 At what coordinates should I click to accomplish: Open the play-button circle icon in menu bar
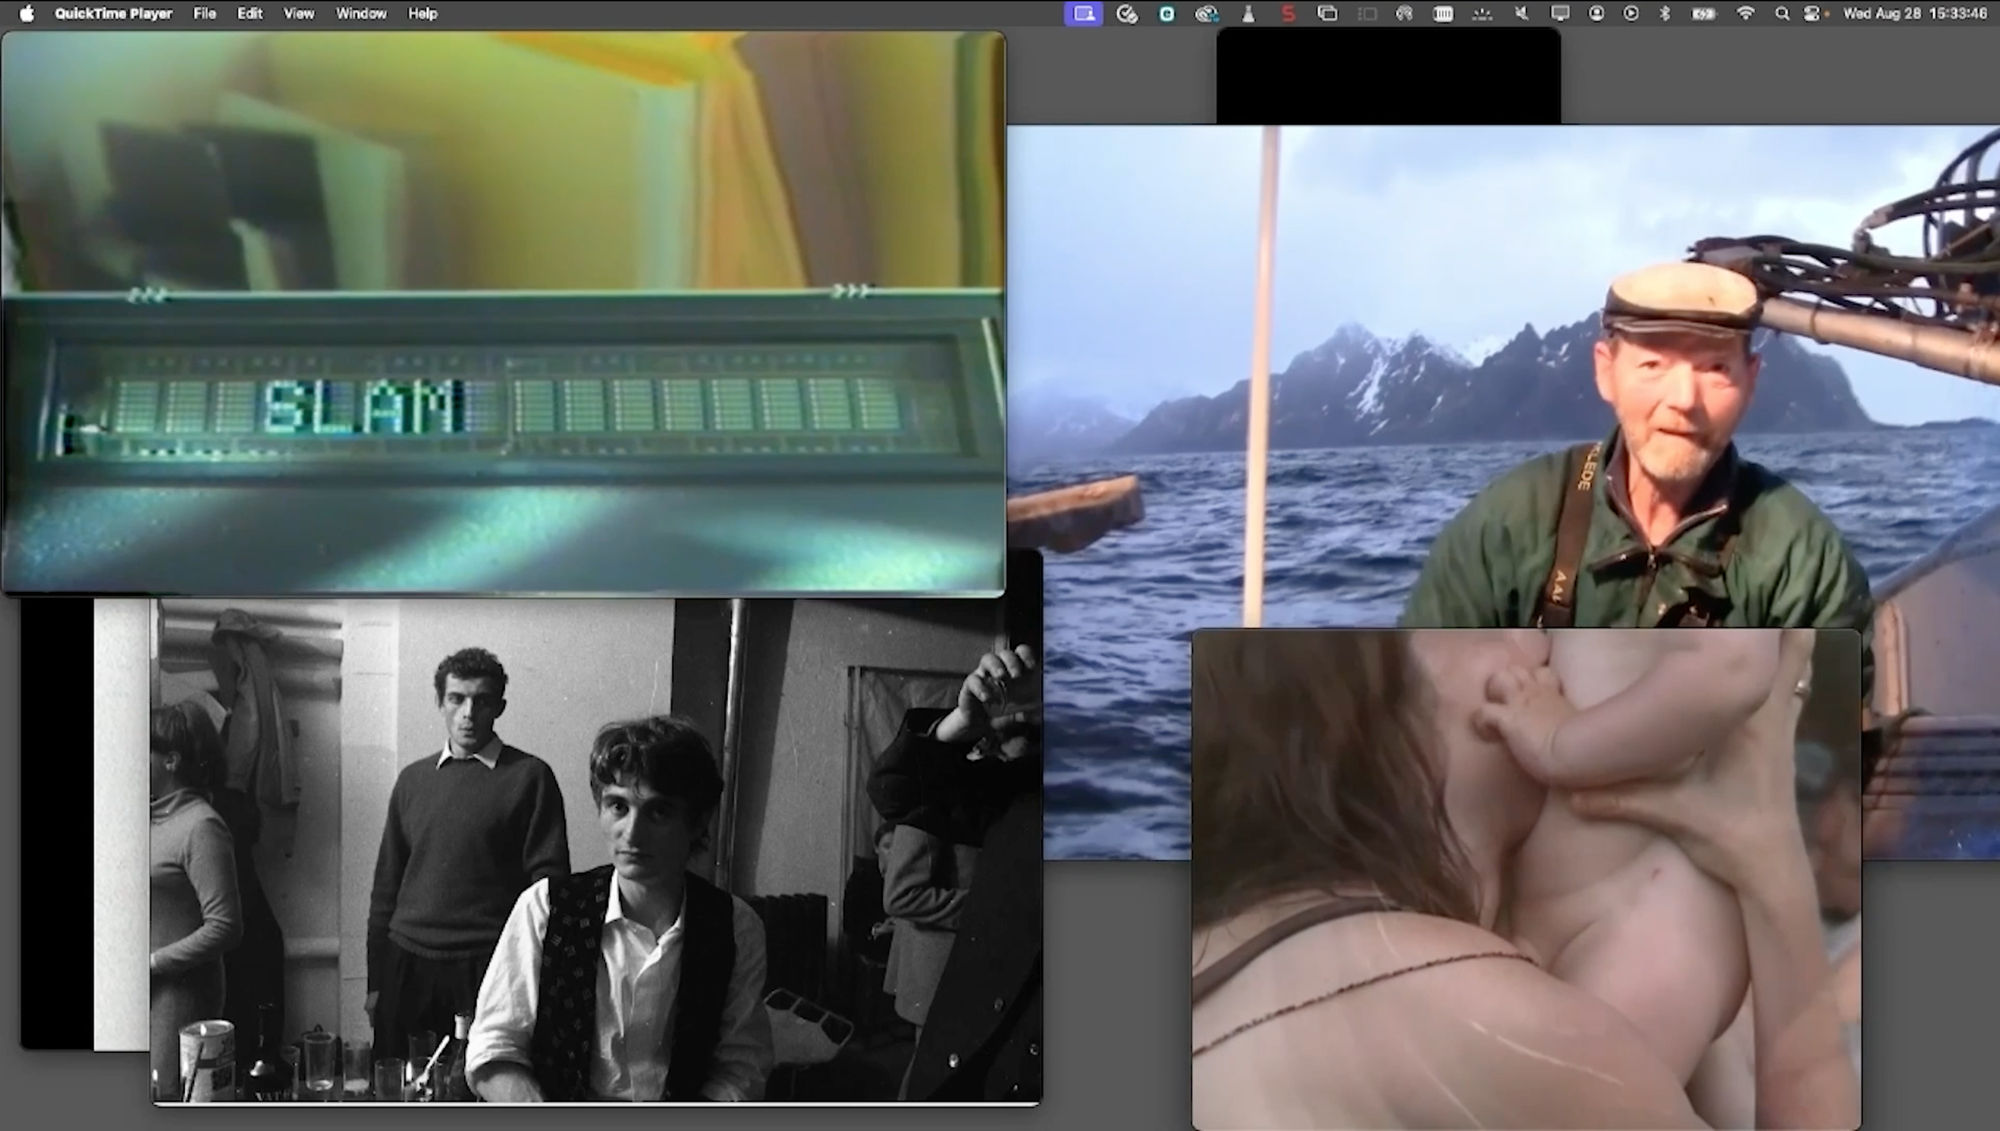click(1632, 13)
